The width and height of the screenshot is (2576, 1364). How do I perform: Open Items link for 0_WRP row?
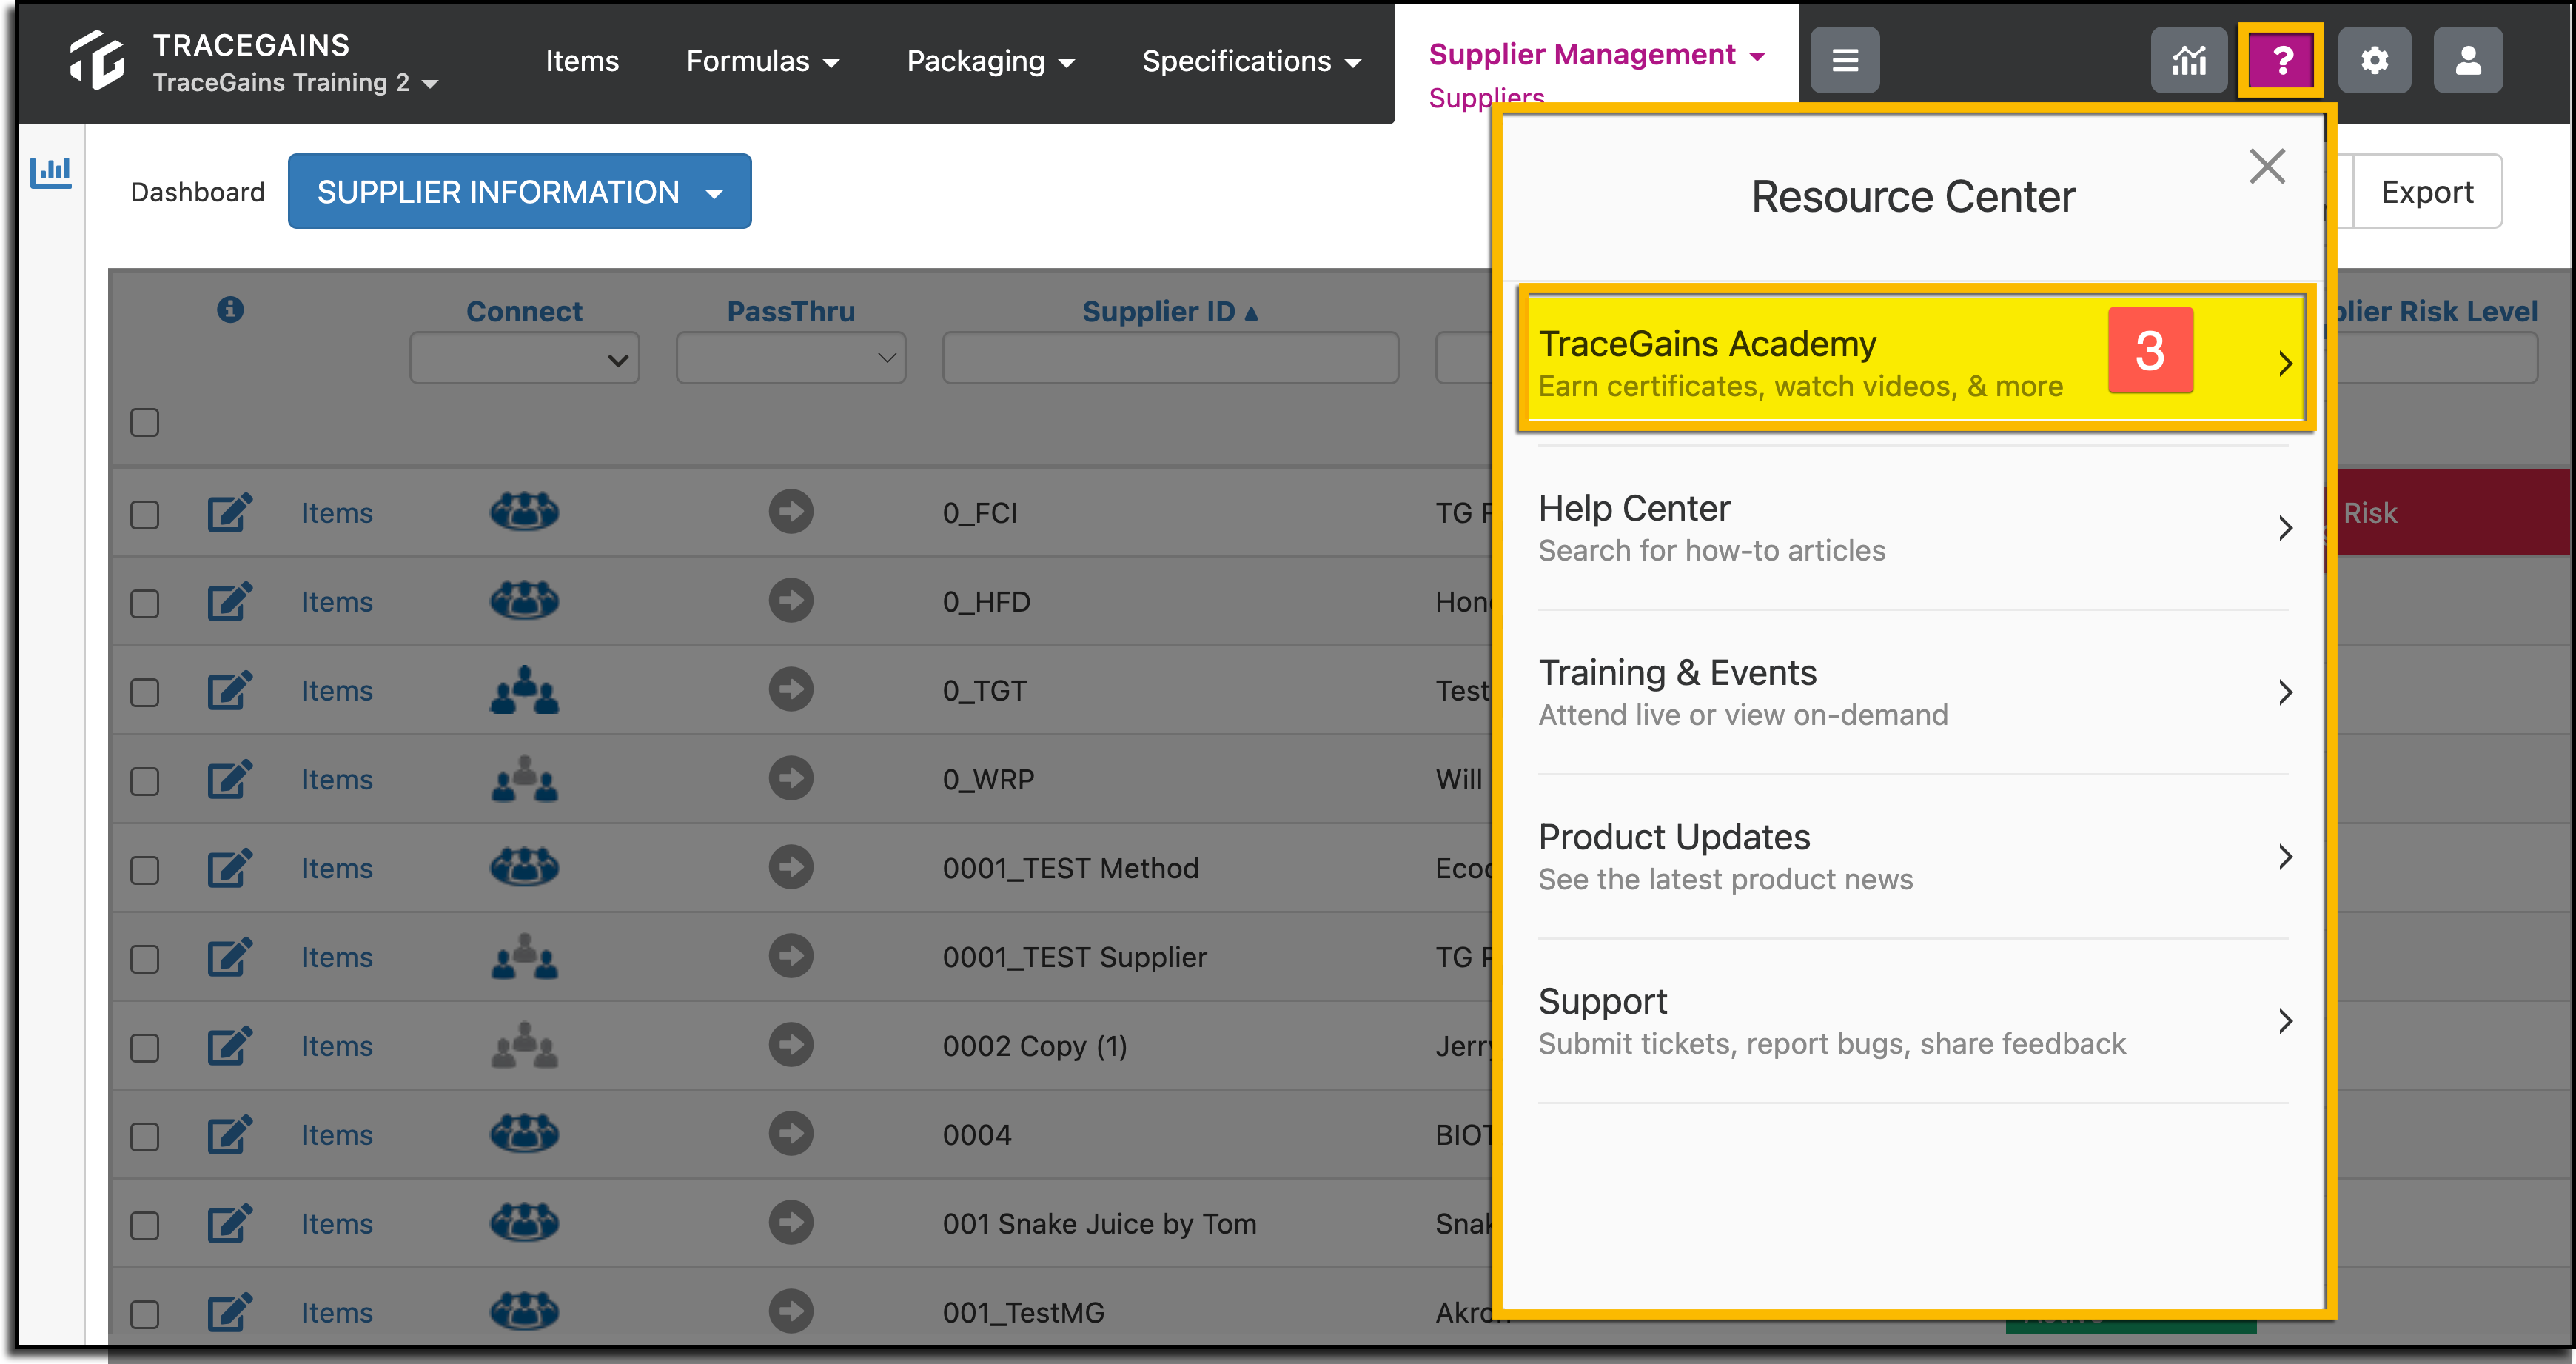(337, 780)
